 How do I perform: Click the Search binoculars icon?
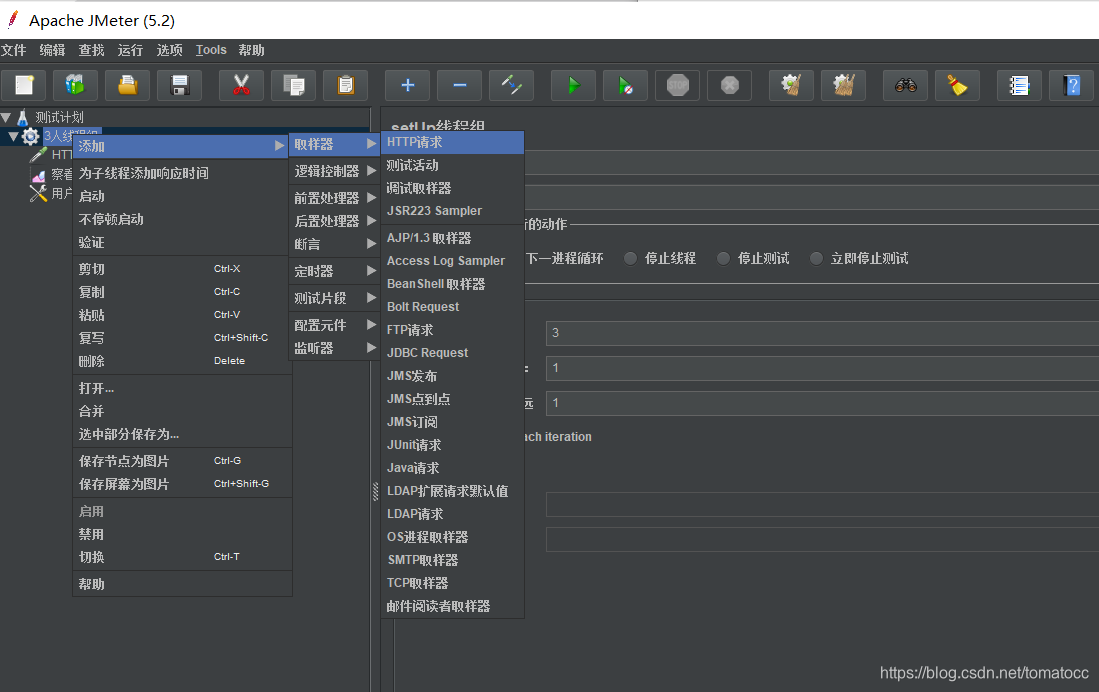point(906,86)
